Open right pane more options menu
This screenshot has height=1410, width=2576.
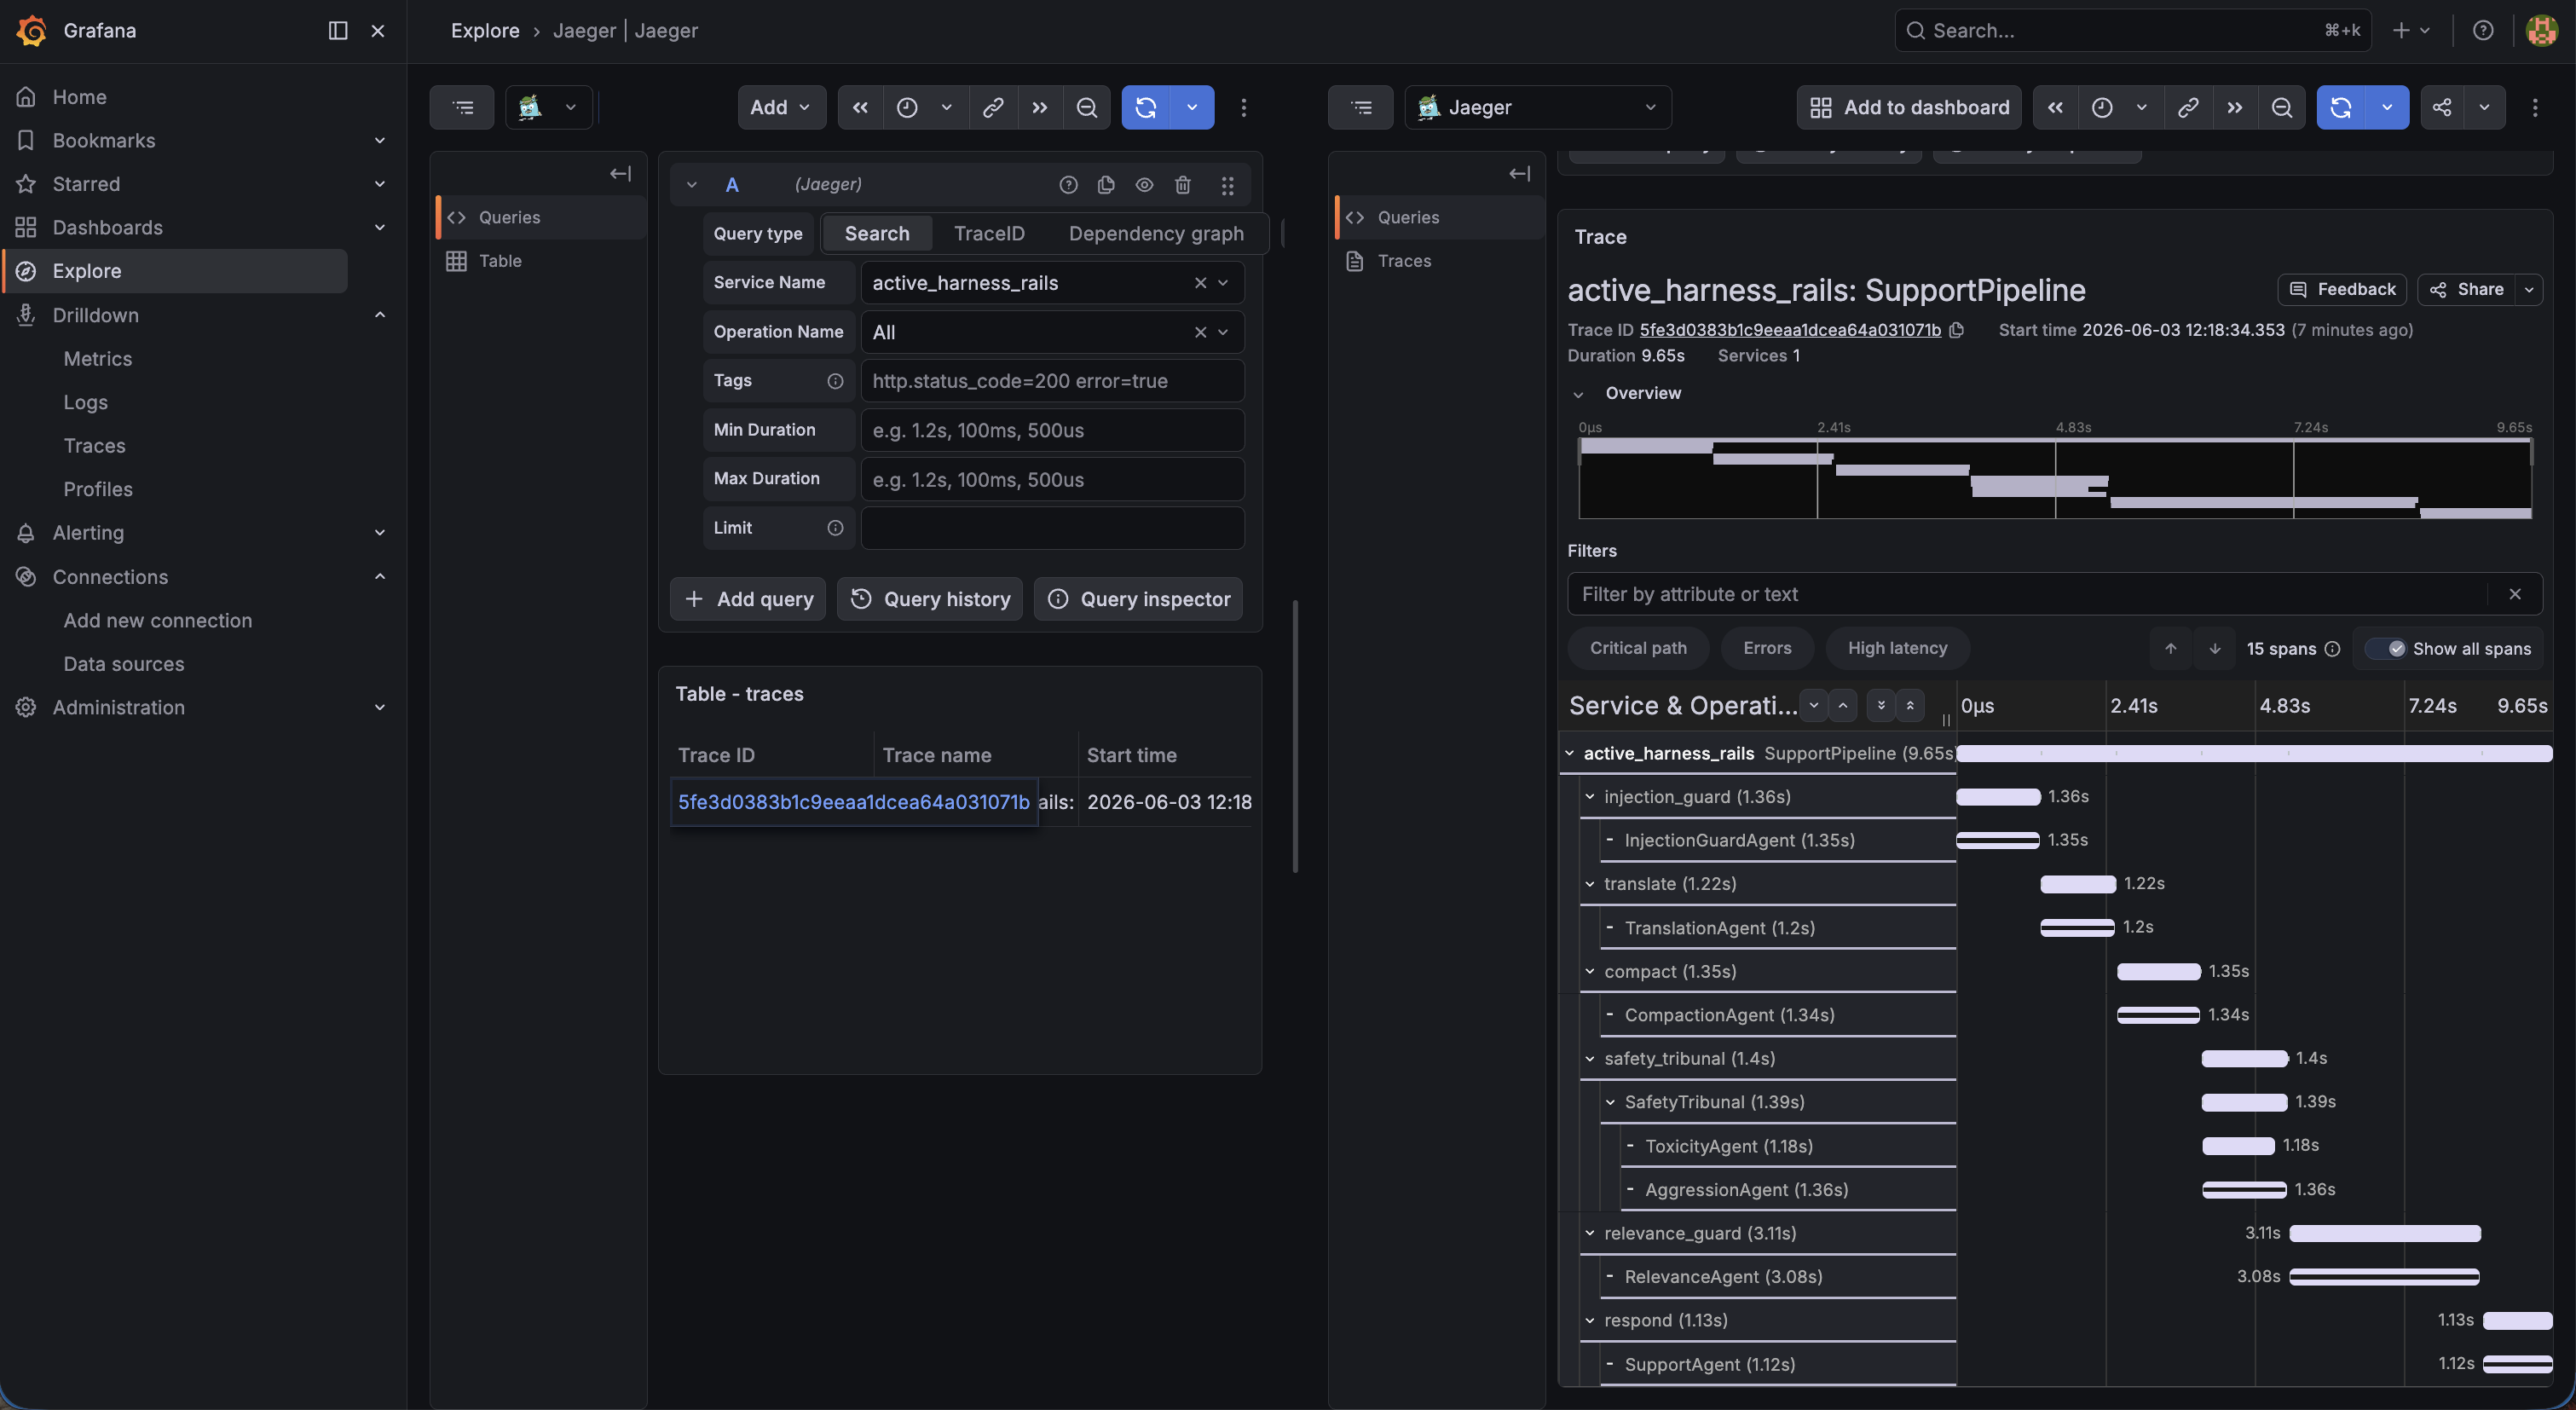tap(2535, 107)
